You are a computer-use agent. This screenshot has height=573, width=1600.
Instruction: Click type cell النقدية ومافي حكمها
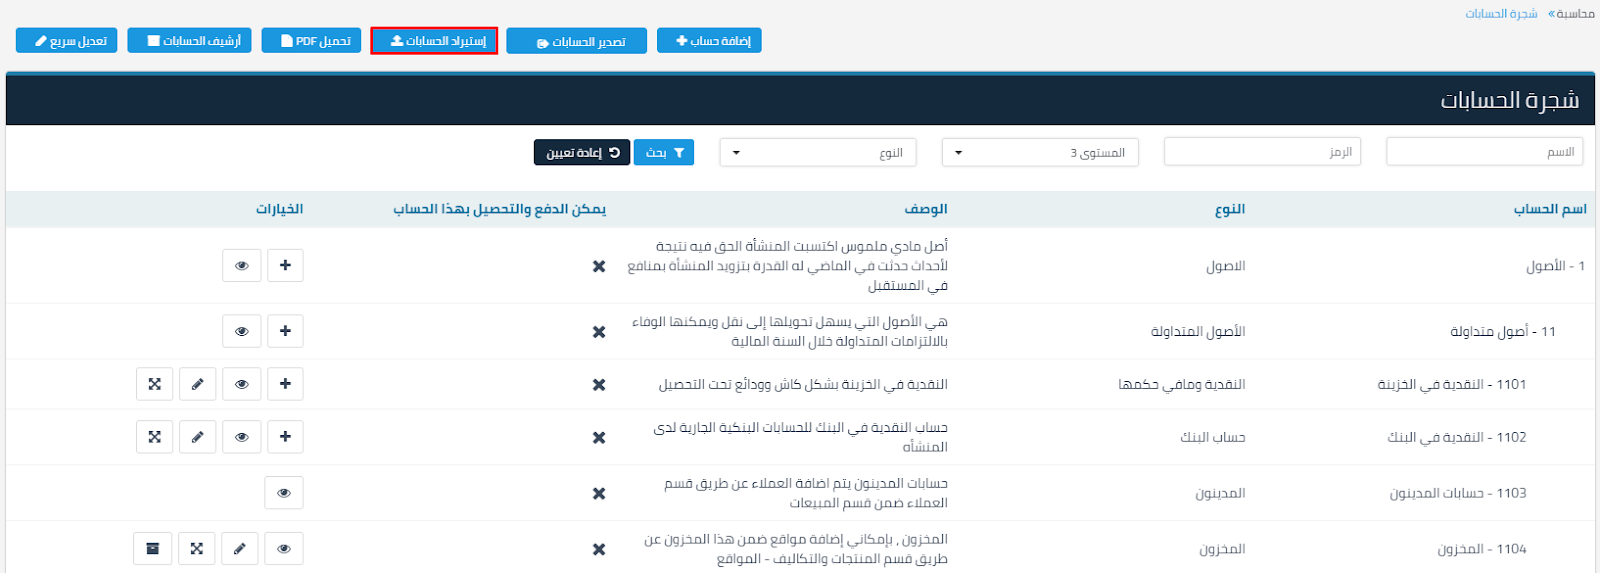[x=1182, y=384]
